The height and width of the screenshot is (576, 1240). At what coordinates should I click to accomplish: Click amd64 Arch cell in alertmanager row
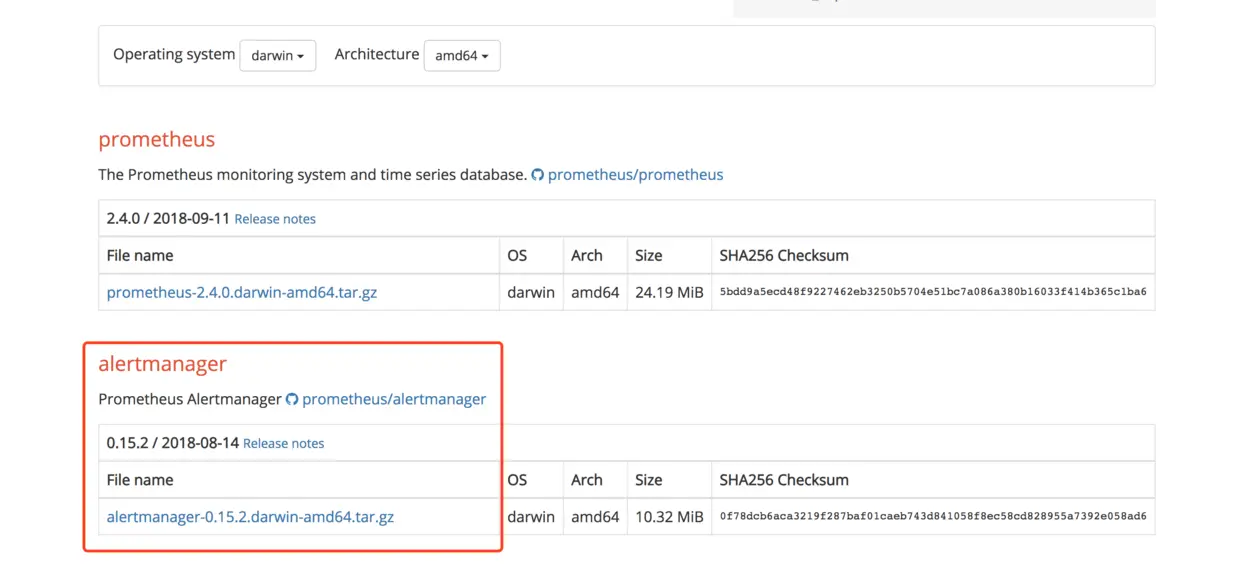(595, 517)
